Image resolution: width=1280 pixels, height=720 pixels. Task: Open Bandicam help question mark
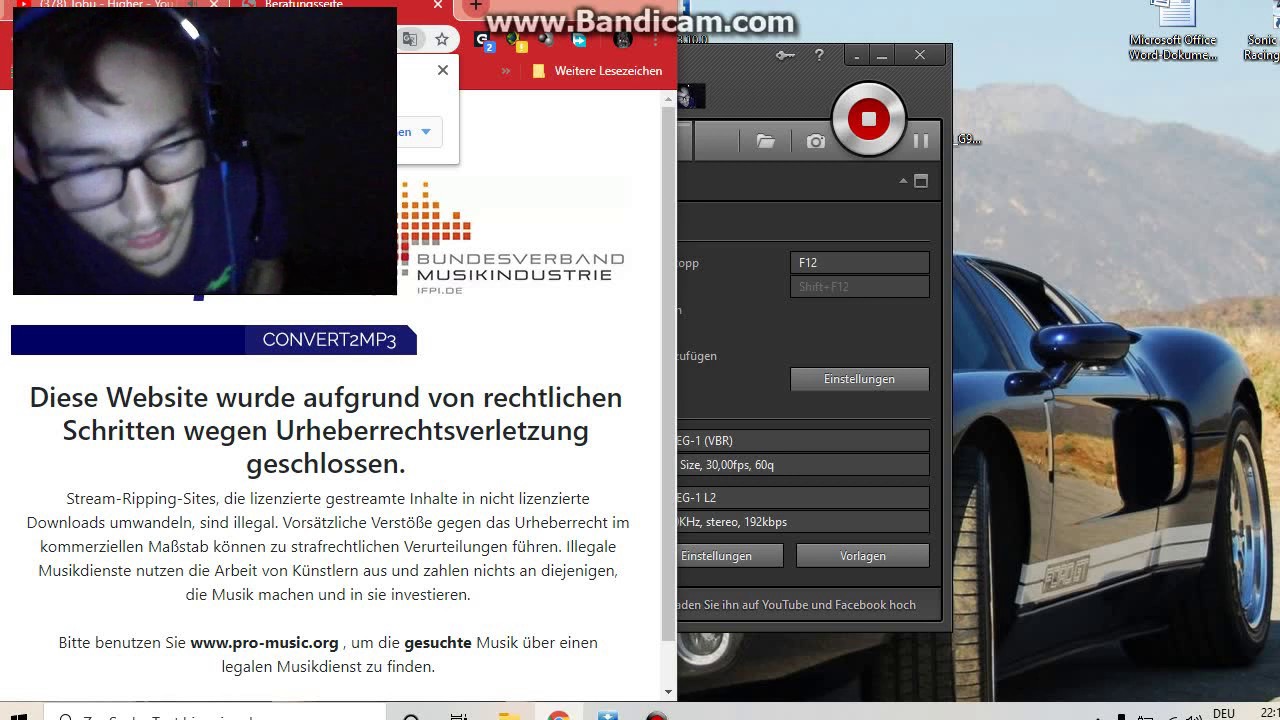coord(819,56)
